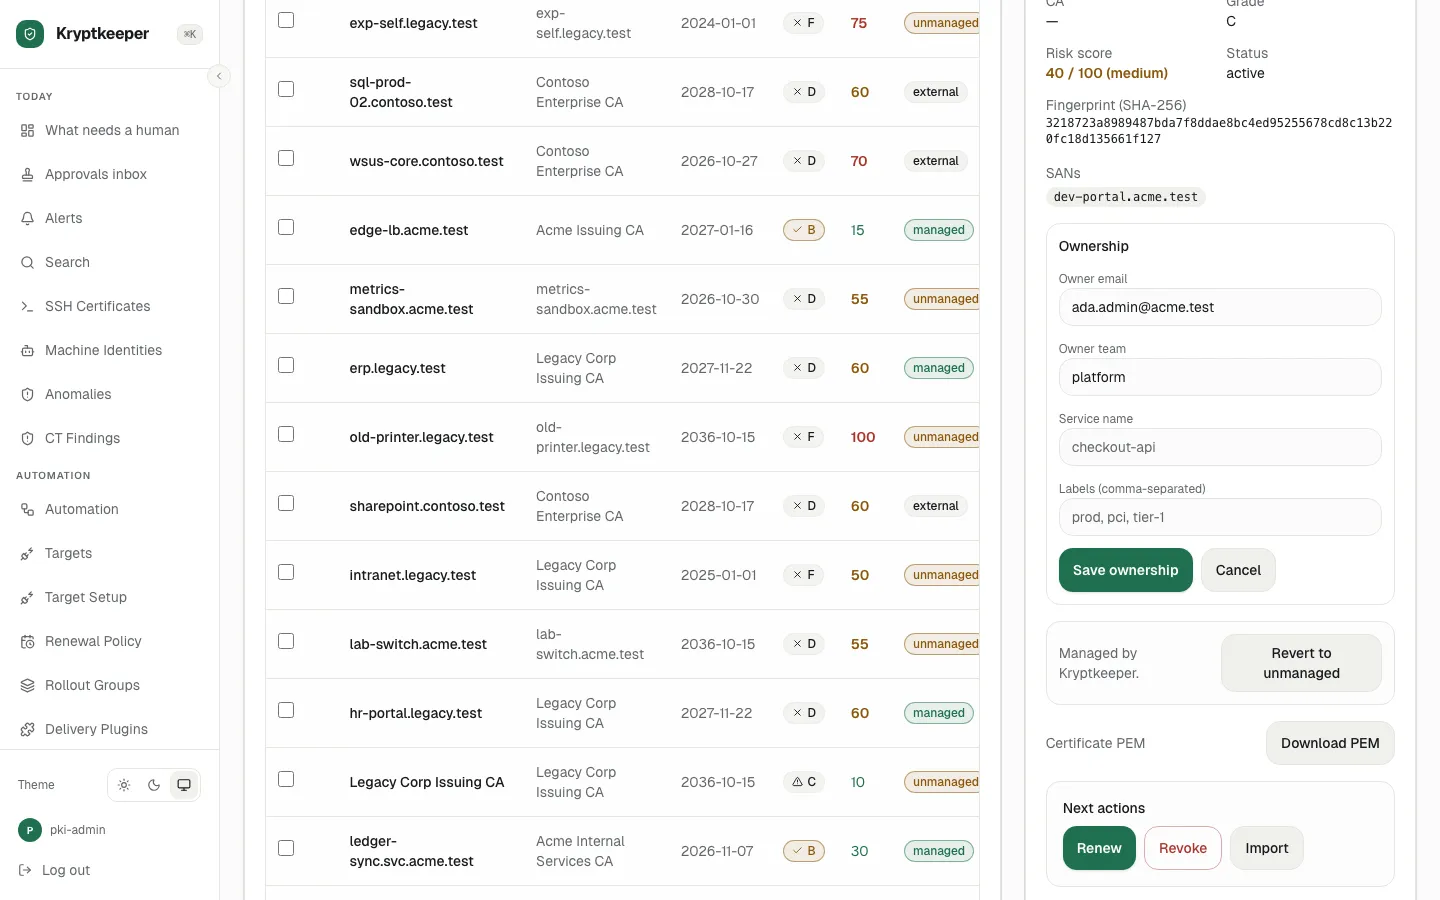Click the Alerts bell icon
The image size is (1440, 900).
click(x=27, y=218)
